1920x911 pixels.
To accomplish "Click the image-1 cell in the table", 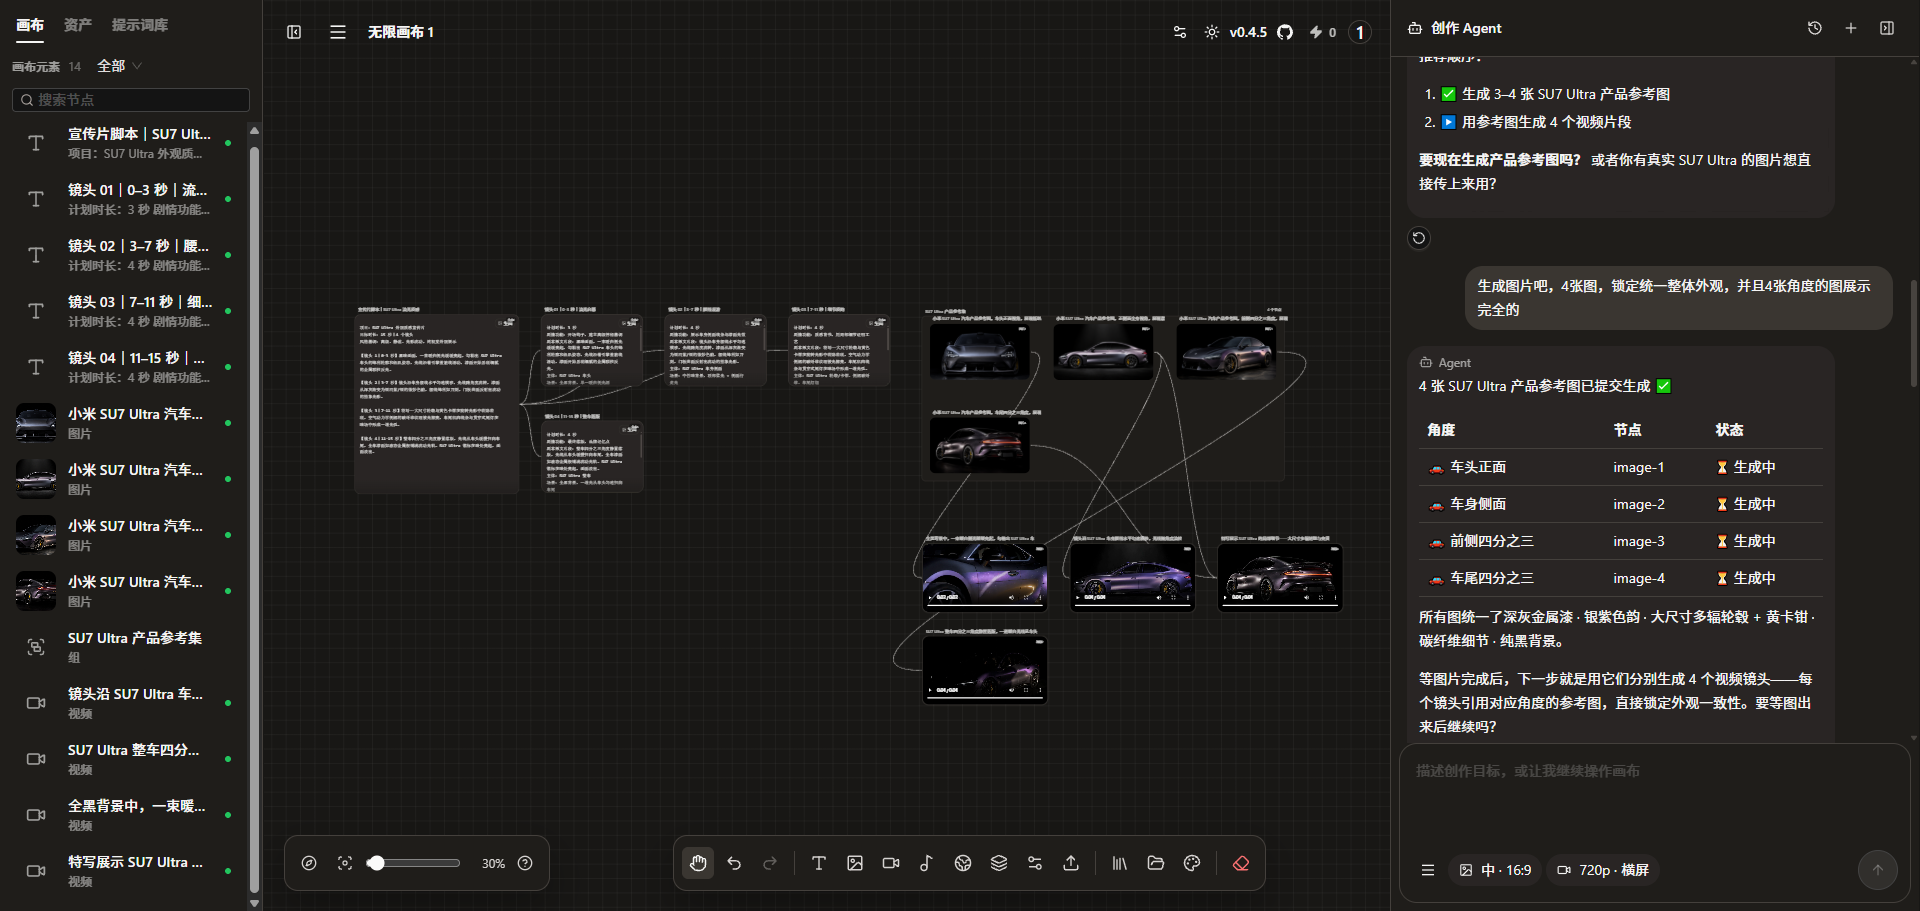I will 1639,467.
